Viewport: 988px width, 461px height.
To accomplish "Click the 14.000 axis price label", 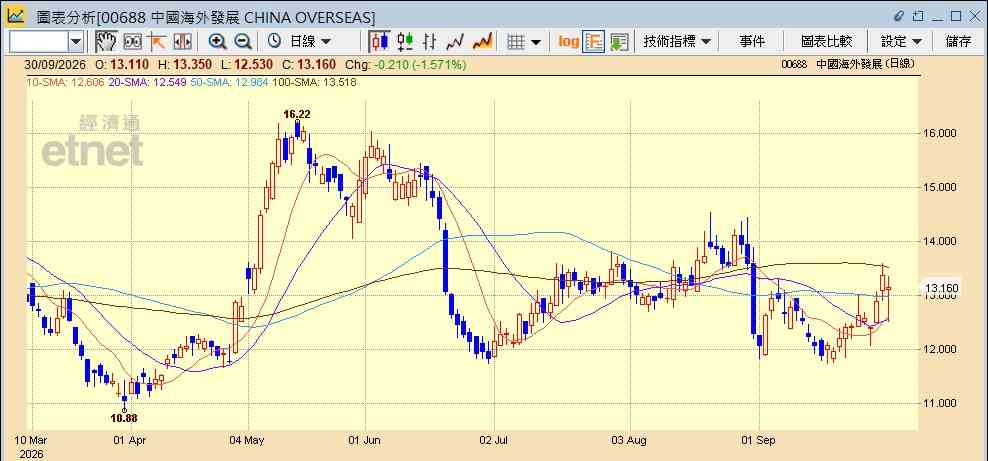I will point(940,241).
